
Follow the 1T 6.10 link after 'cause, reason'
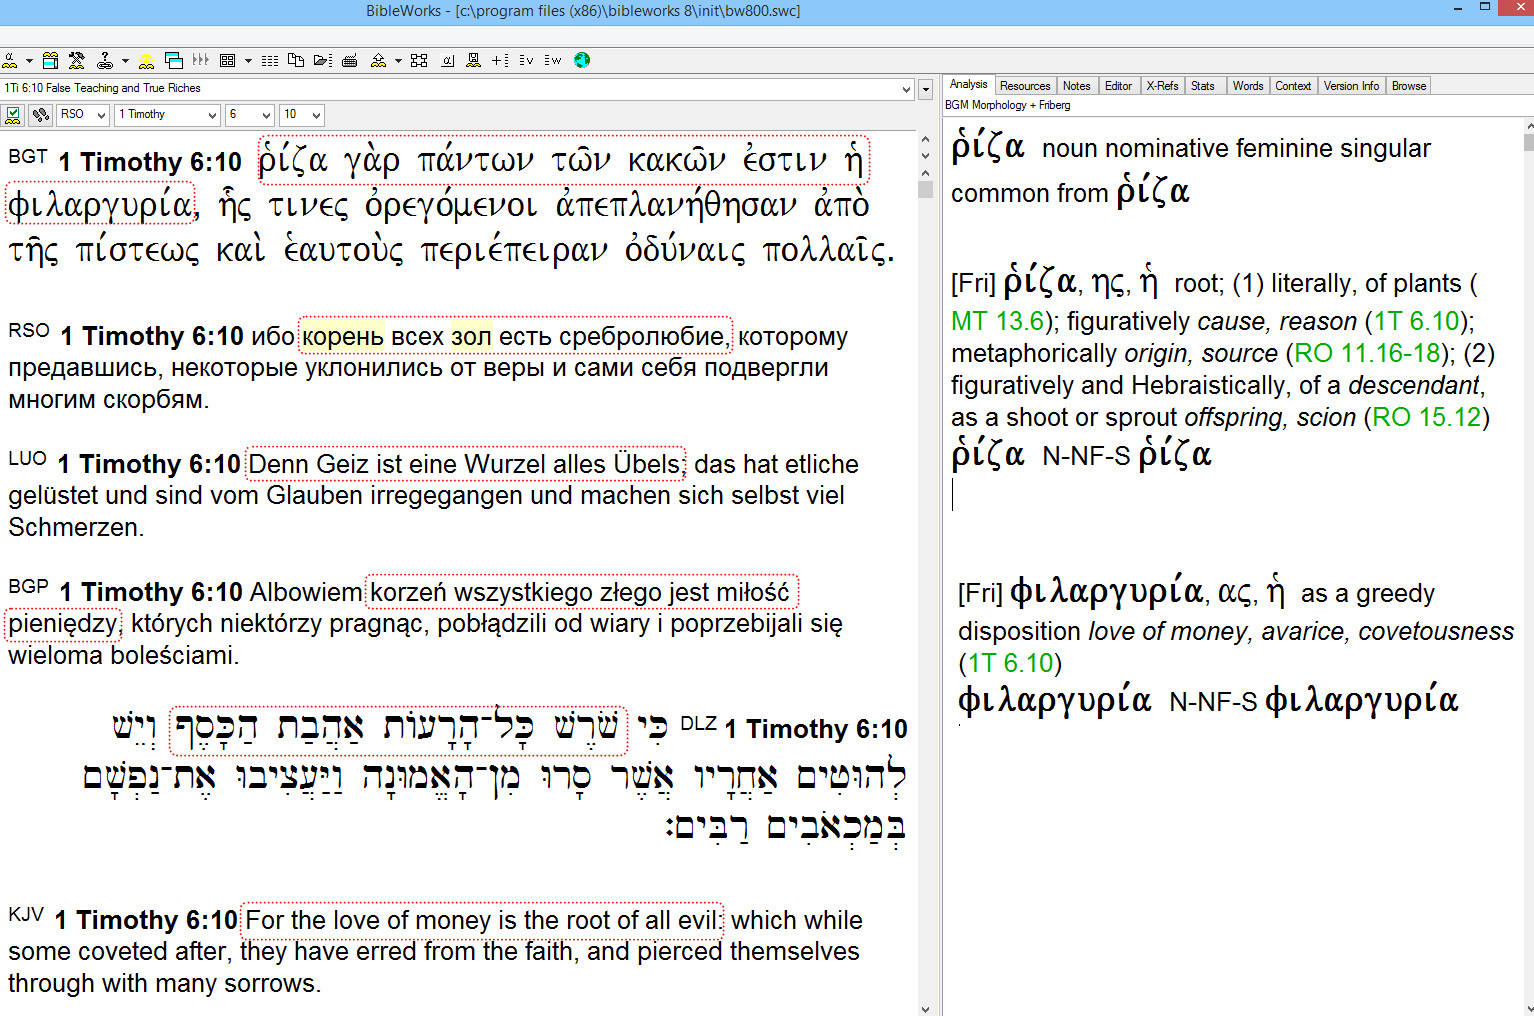coord(1416,321)
